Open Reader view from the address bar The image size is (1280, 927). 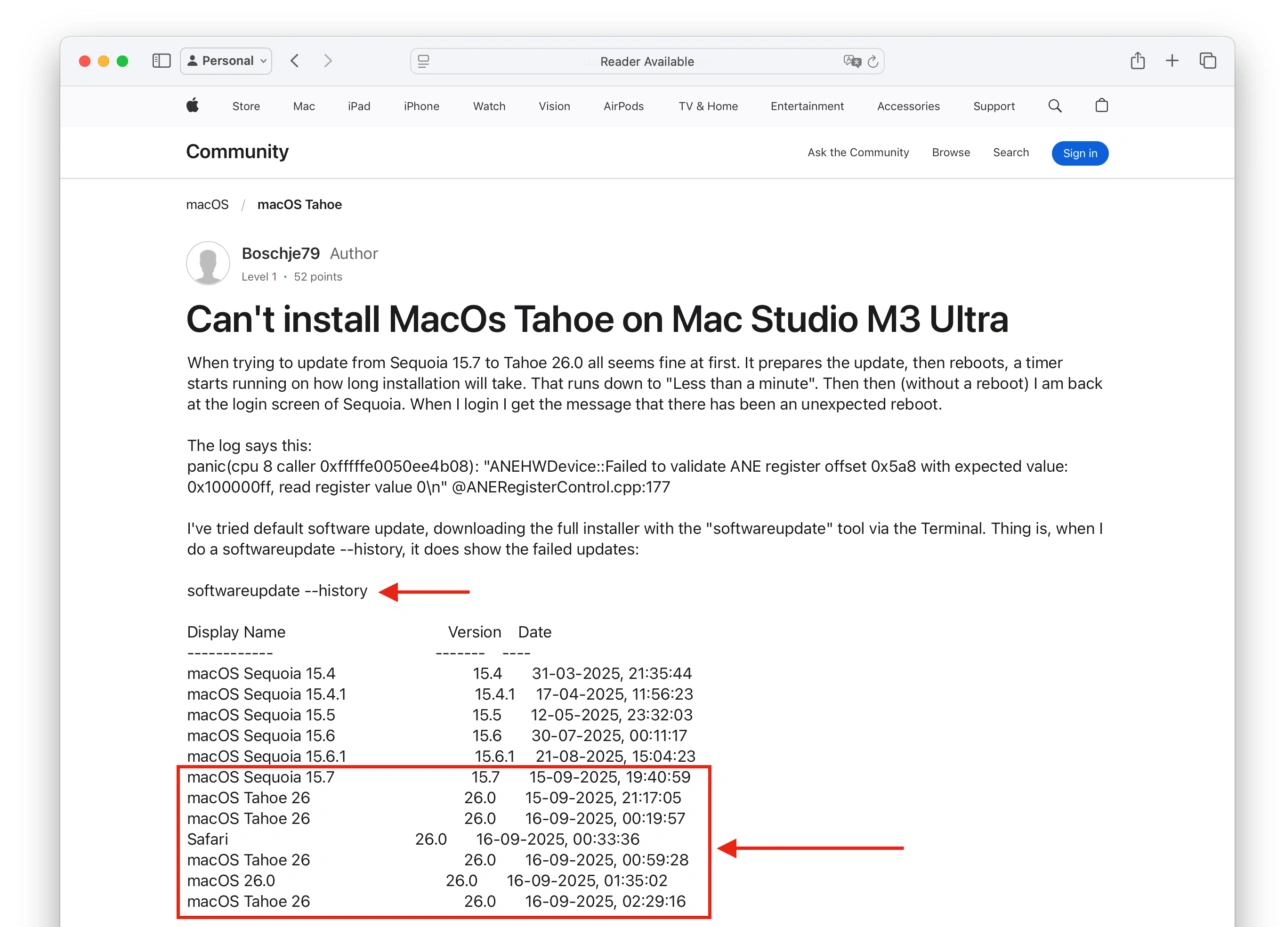pyautogui.click(x=423, y=61)
